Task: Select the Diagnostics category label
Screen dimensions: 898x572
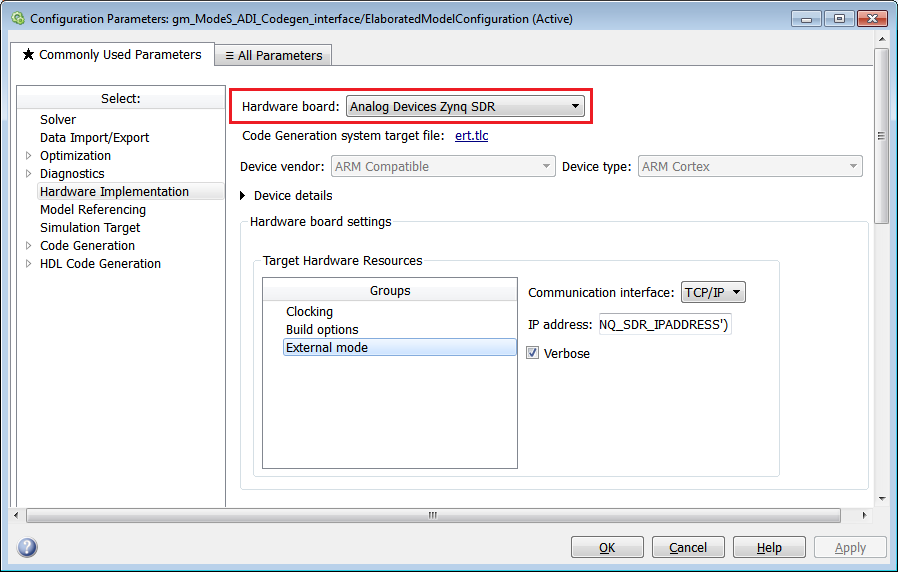Action: pyautogui.click(x=72, y=173)
